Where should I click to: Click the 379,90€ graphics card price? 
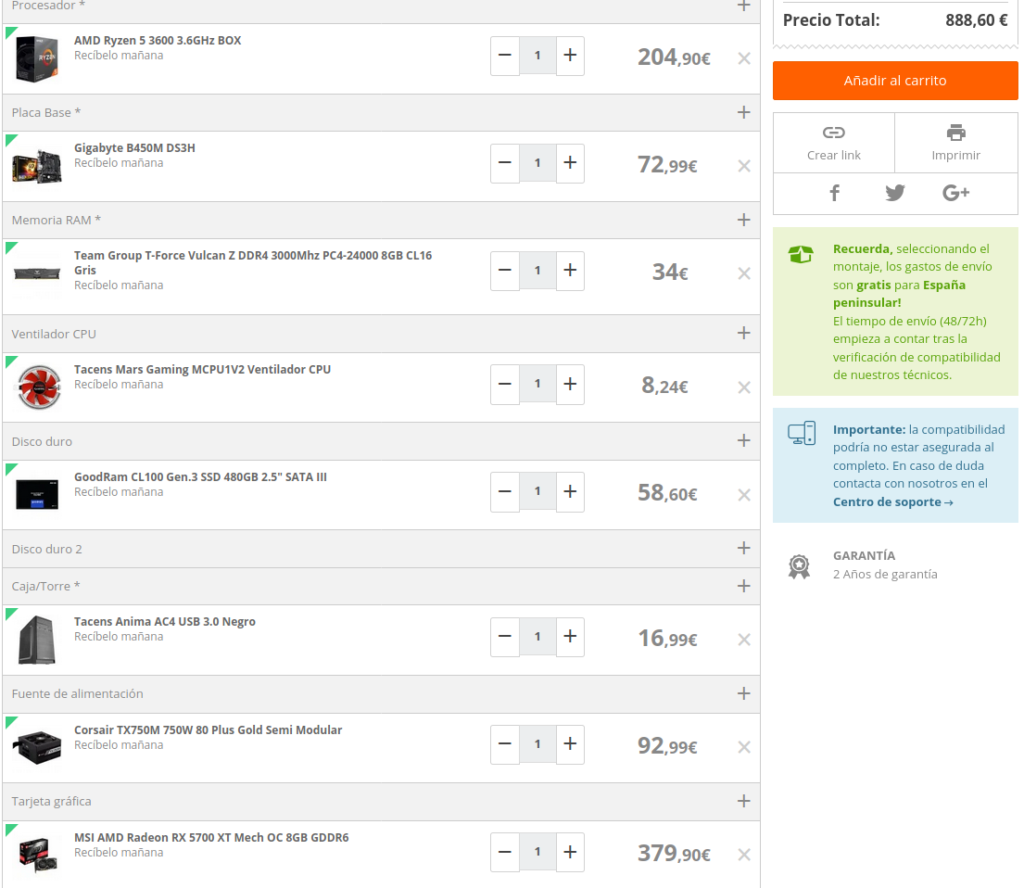[x=674, y=853]
